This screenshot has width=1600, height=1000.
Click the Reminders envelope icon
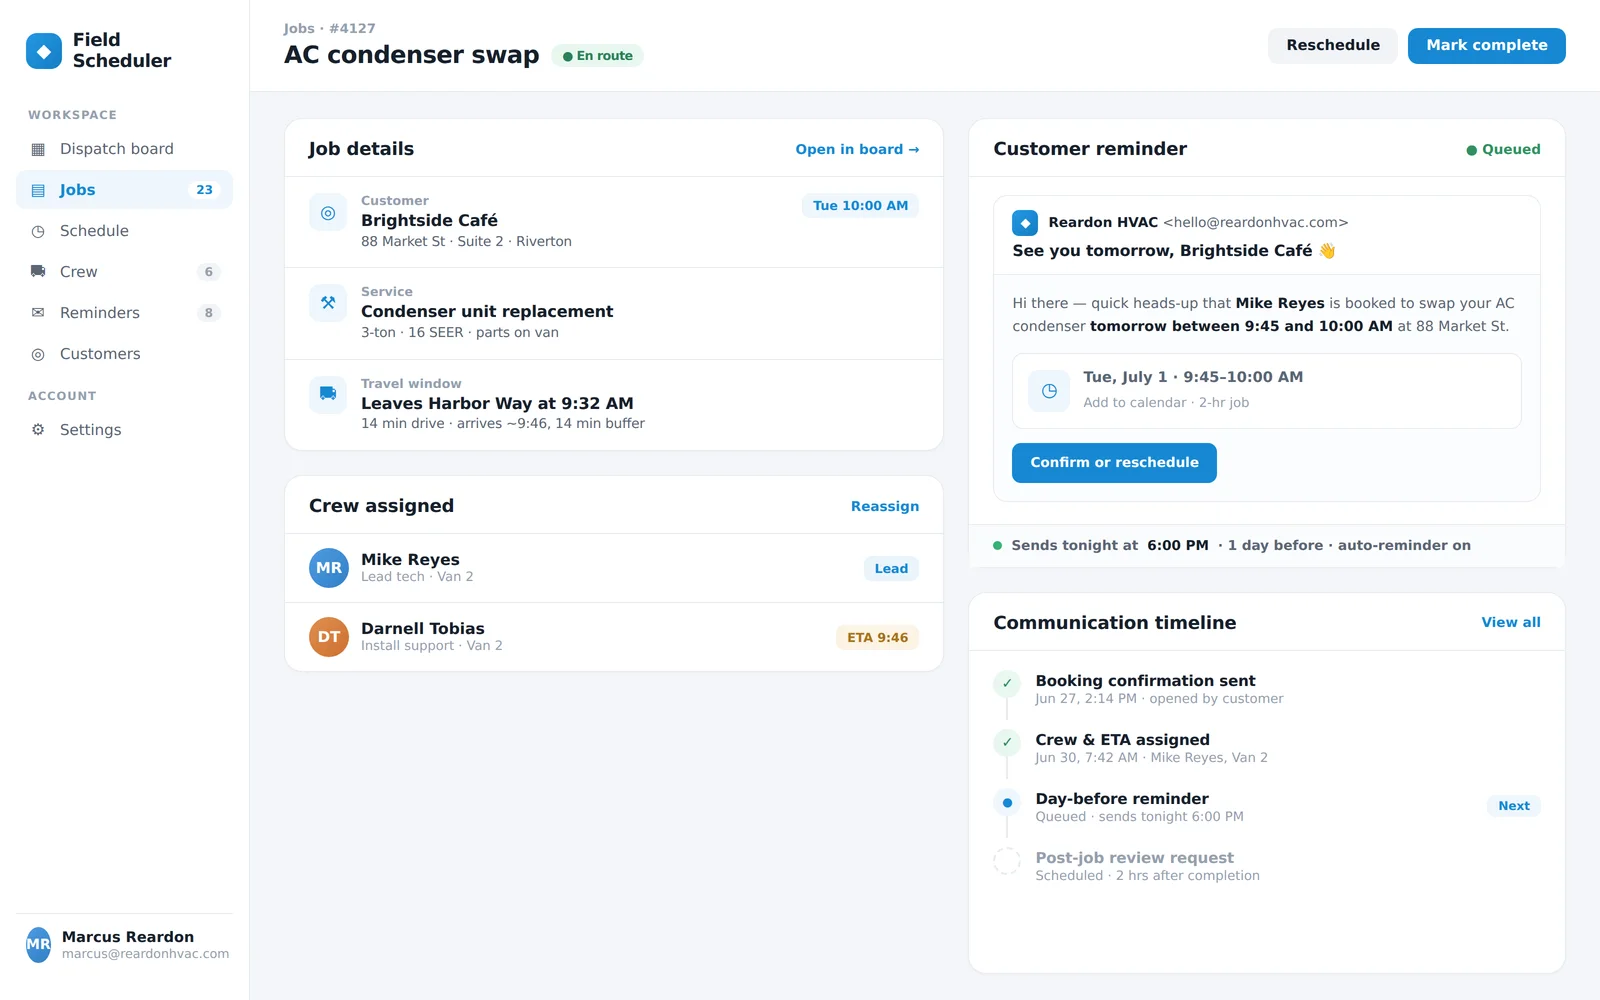click(x=38, y=313)
